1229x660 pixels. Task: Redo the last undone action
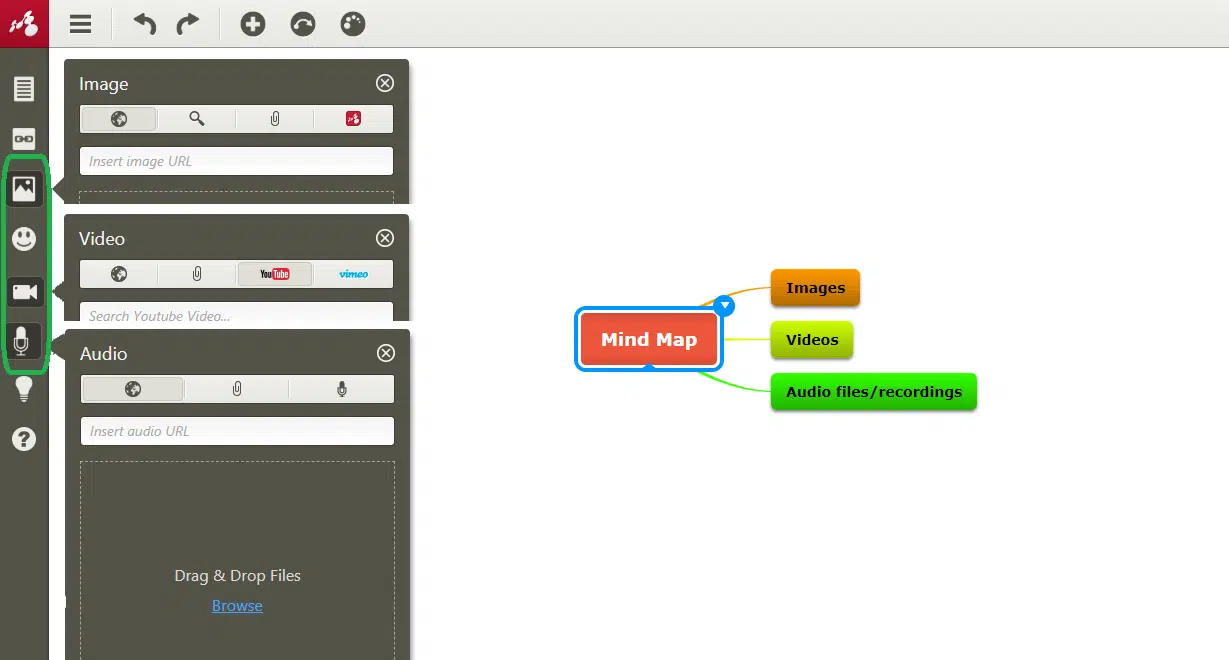pos(188,24)
